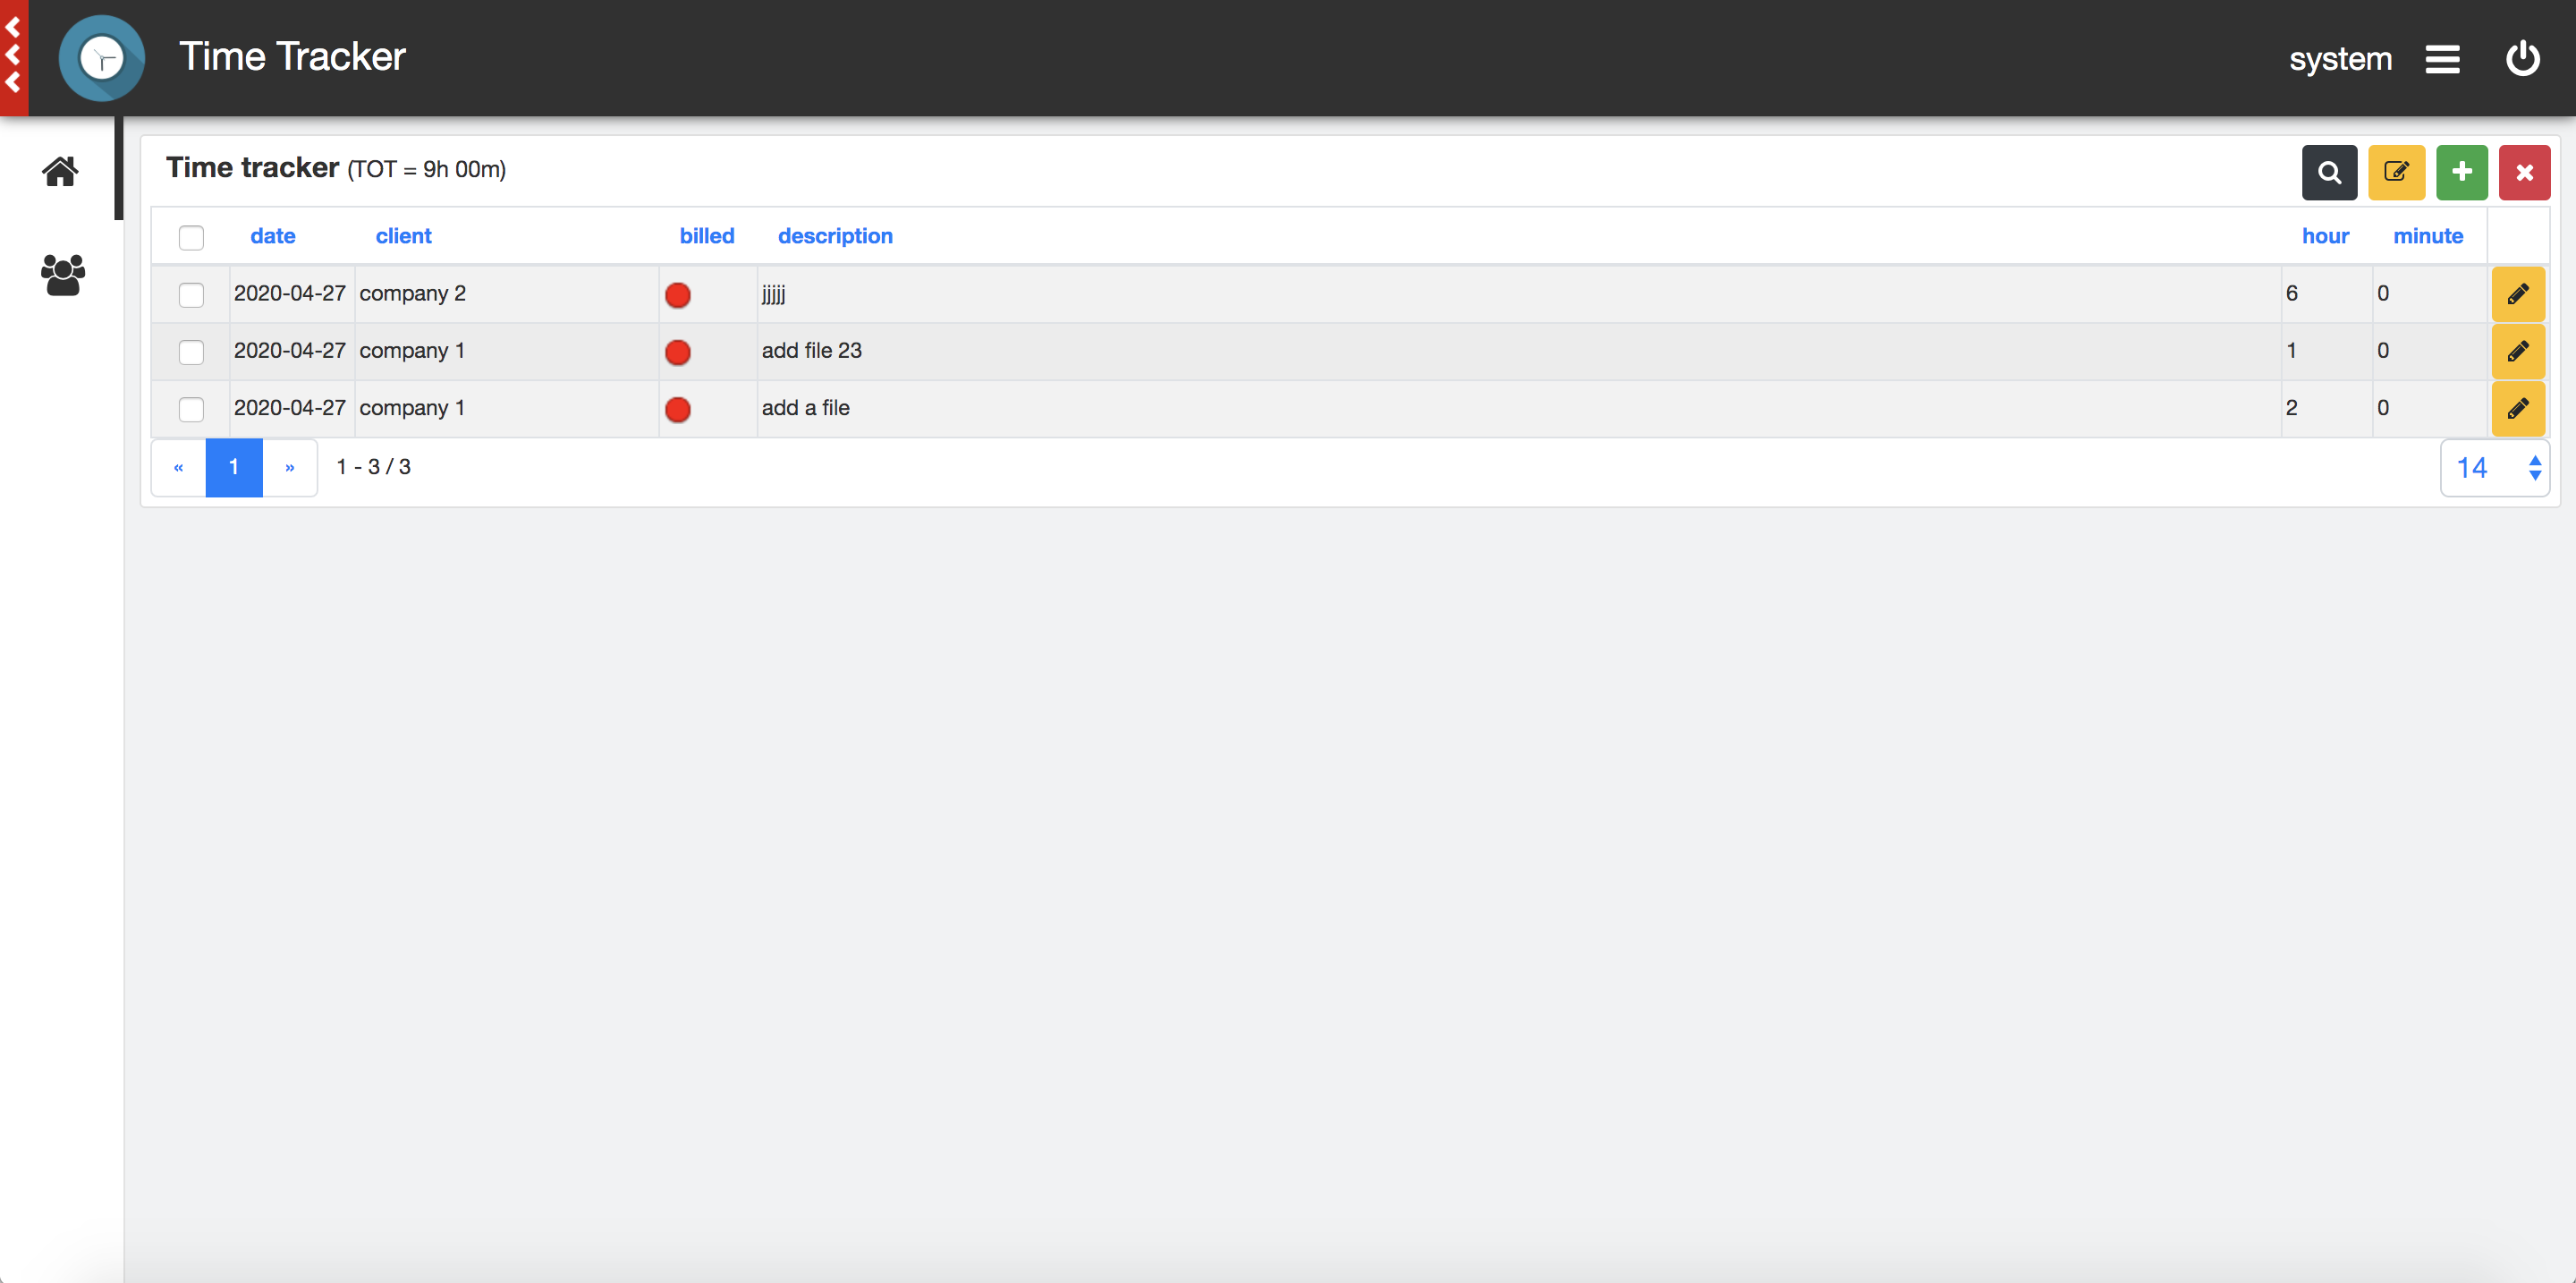Collapse the red sidebar chevron strip
This screenshot has height=1283, width=2576.
click(13, 57)
